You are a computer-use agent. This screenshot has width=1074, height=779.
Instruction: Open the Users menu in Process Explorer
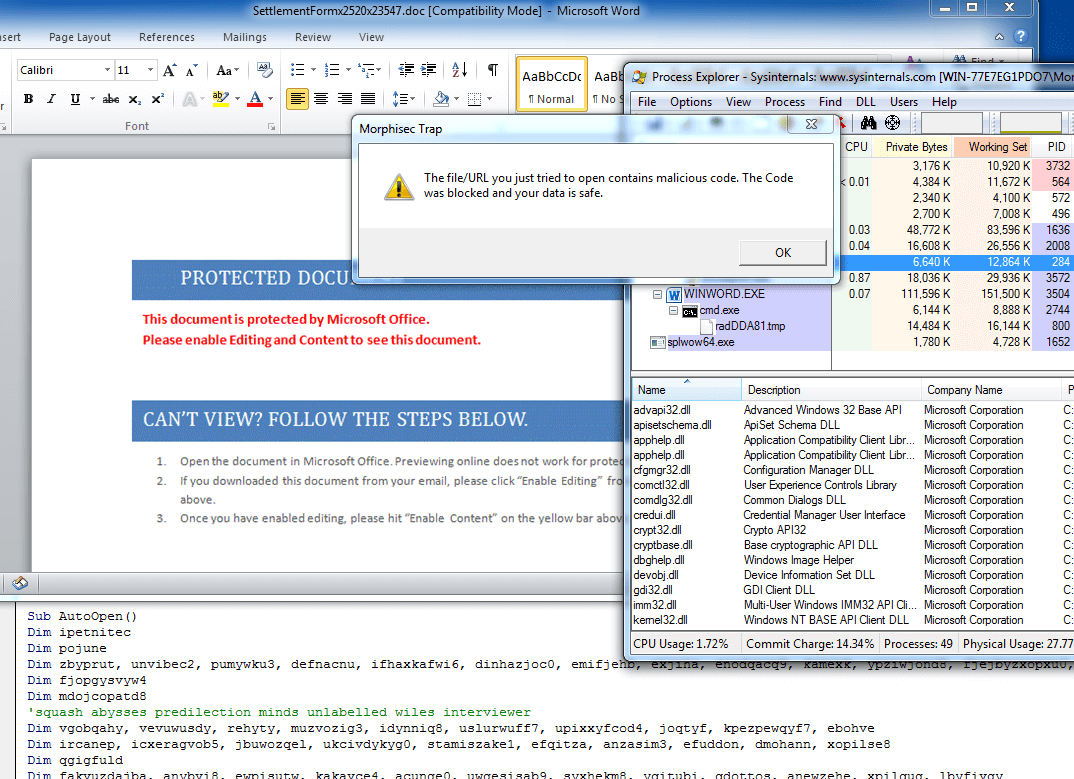[903, 102]
